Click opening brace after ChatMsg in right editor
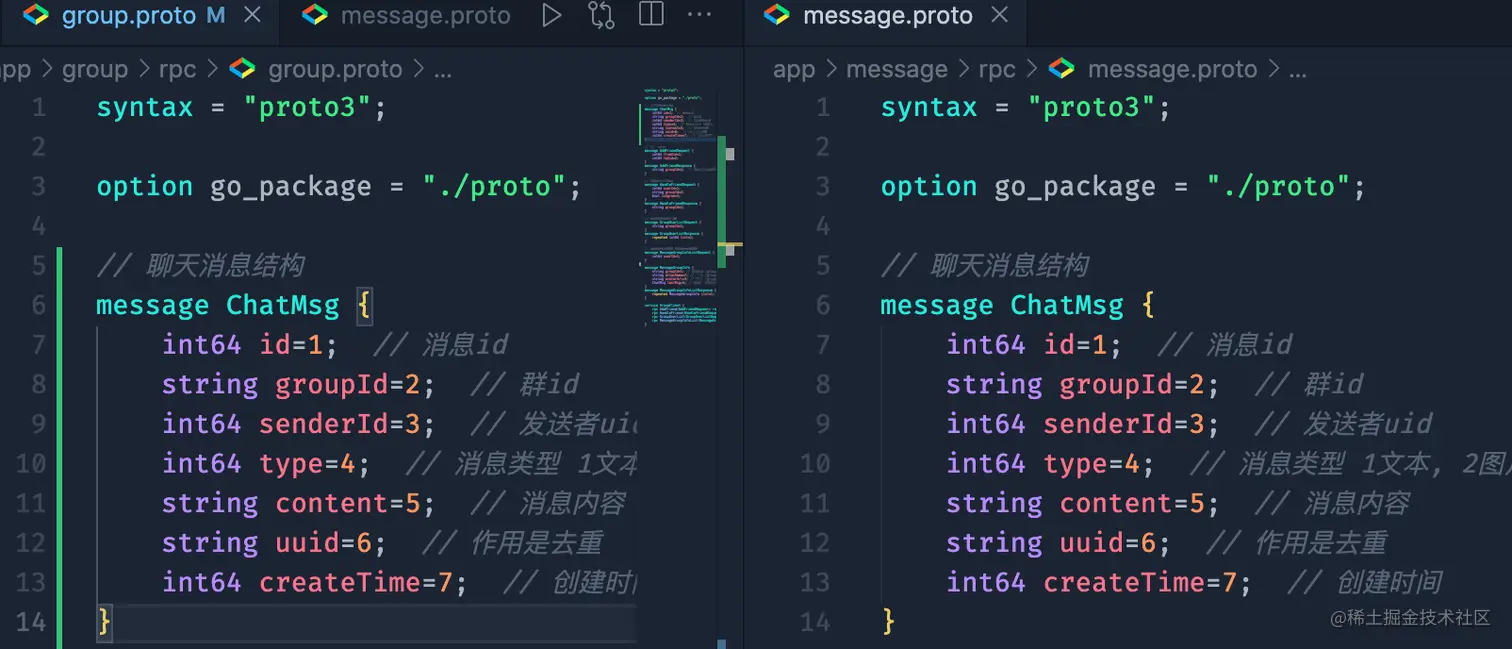 (1147, 305)
